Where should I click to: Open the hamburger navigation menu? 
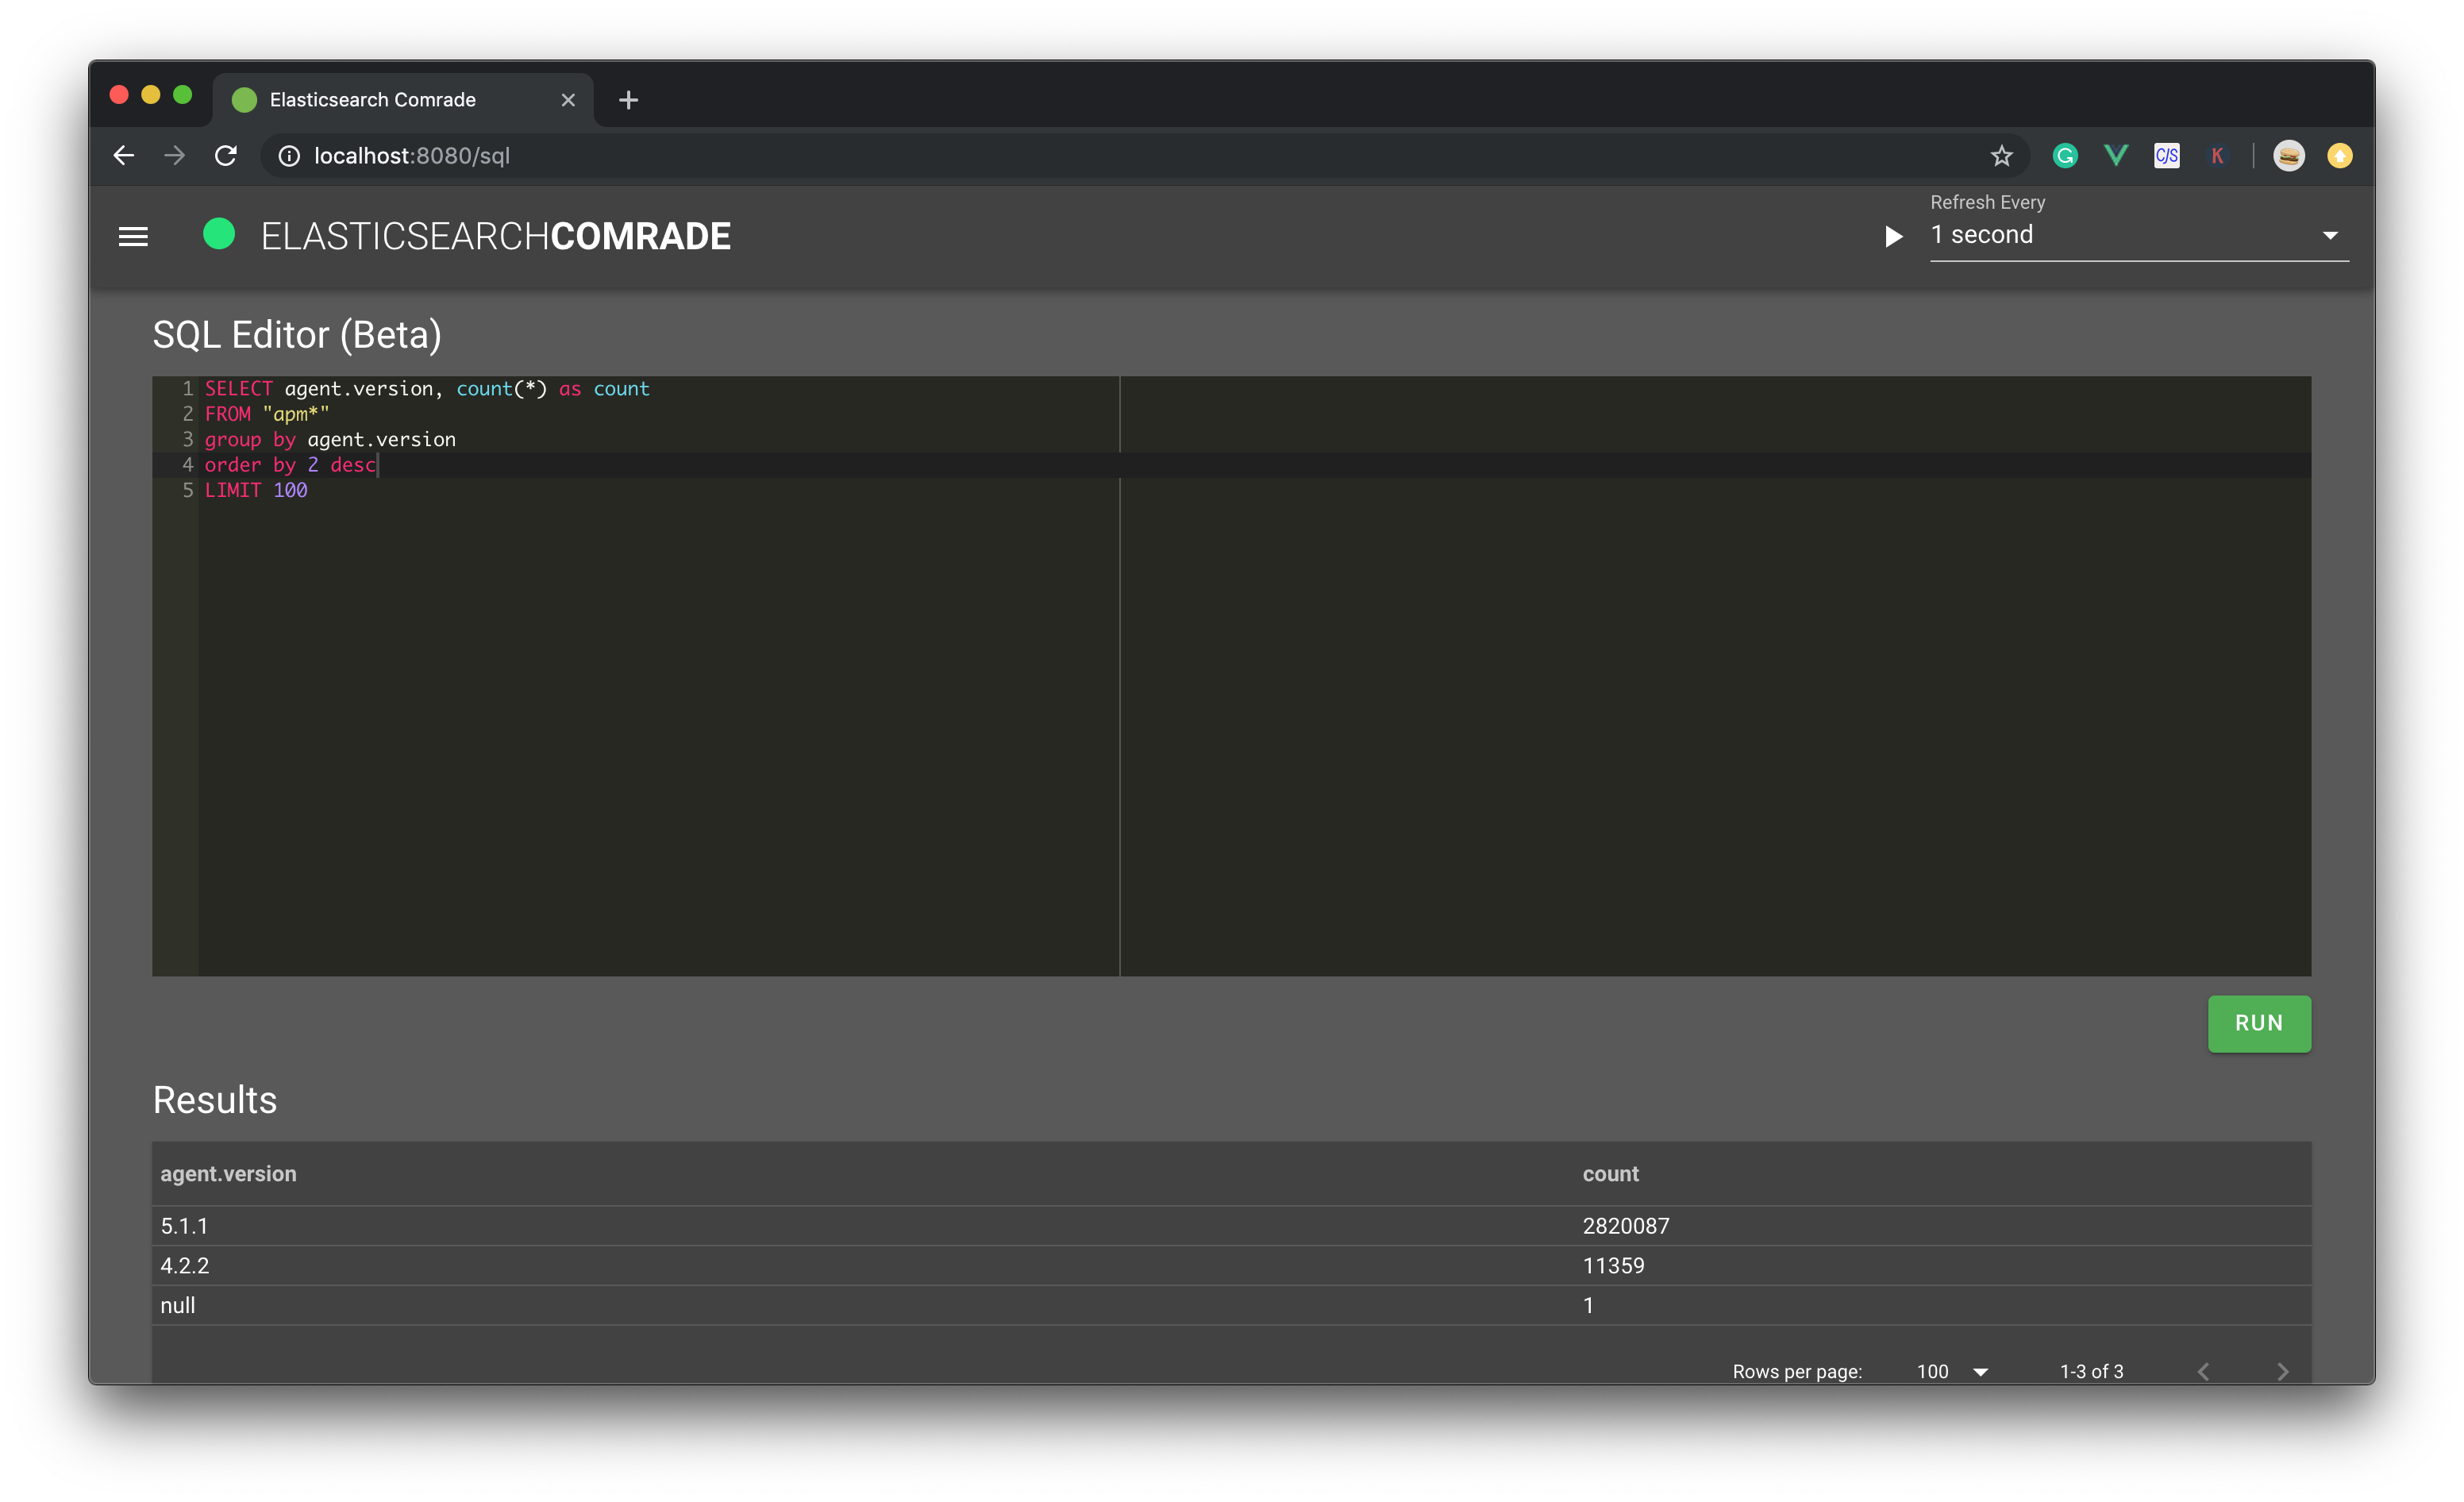click(133, 237)
